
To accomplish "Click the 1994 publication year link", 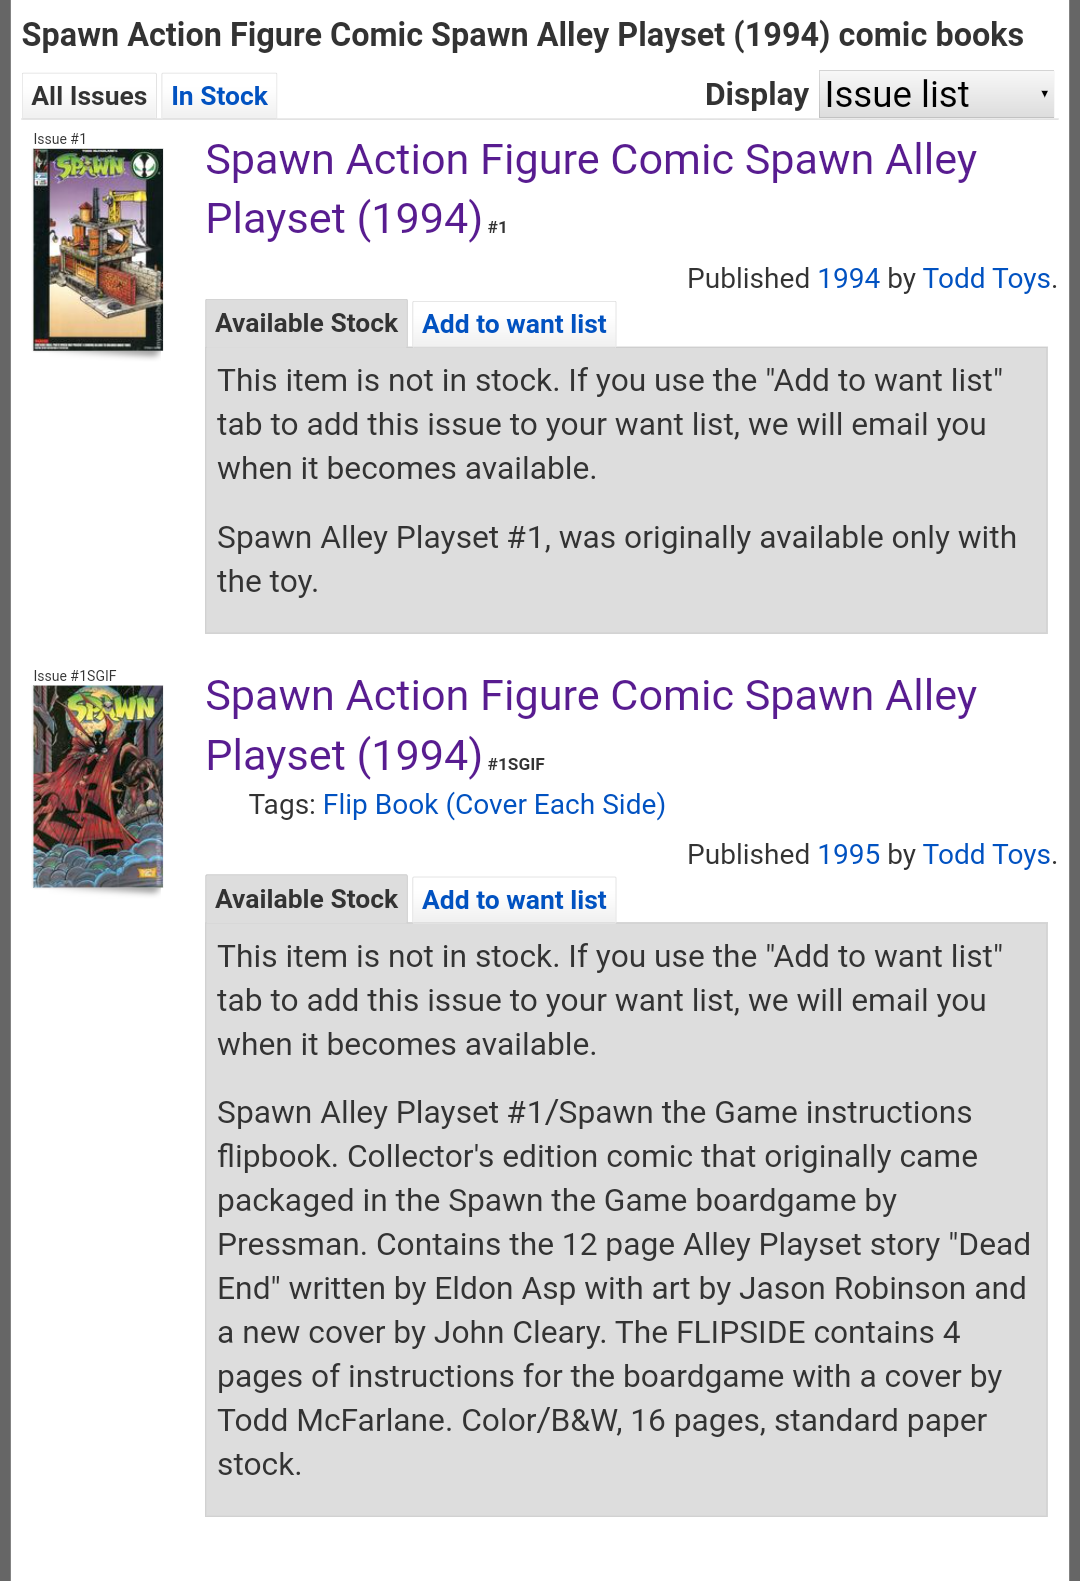I will click(x=848, y=278).
